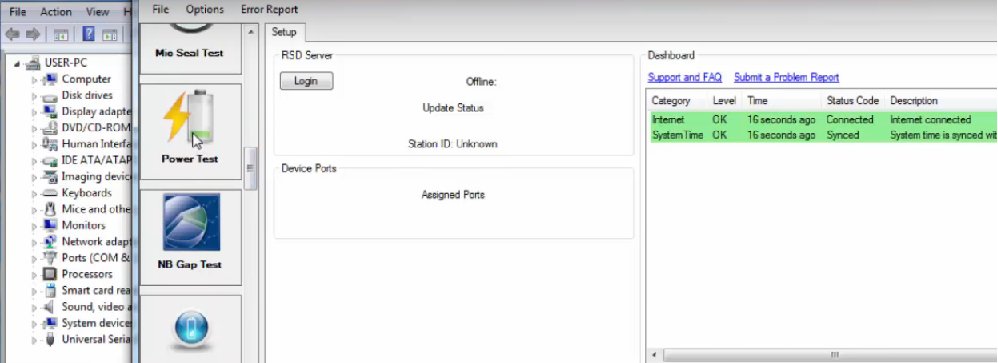998x363 pixels.
Task: Select the USER-PC computer node icon
Action: (x=33, y=62)
